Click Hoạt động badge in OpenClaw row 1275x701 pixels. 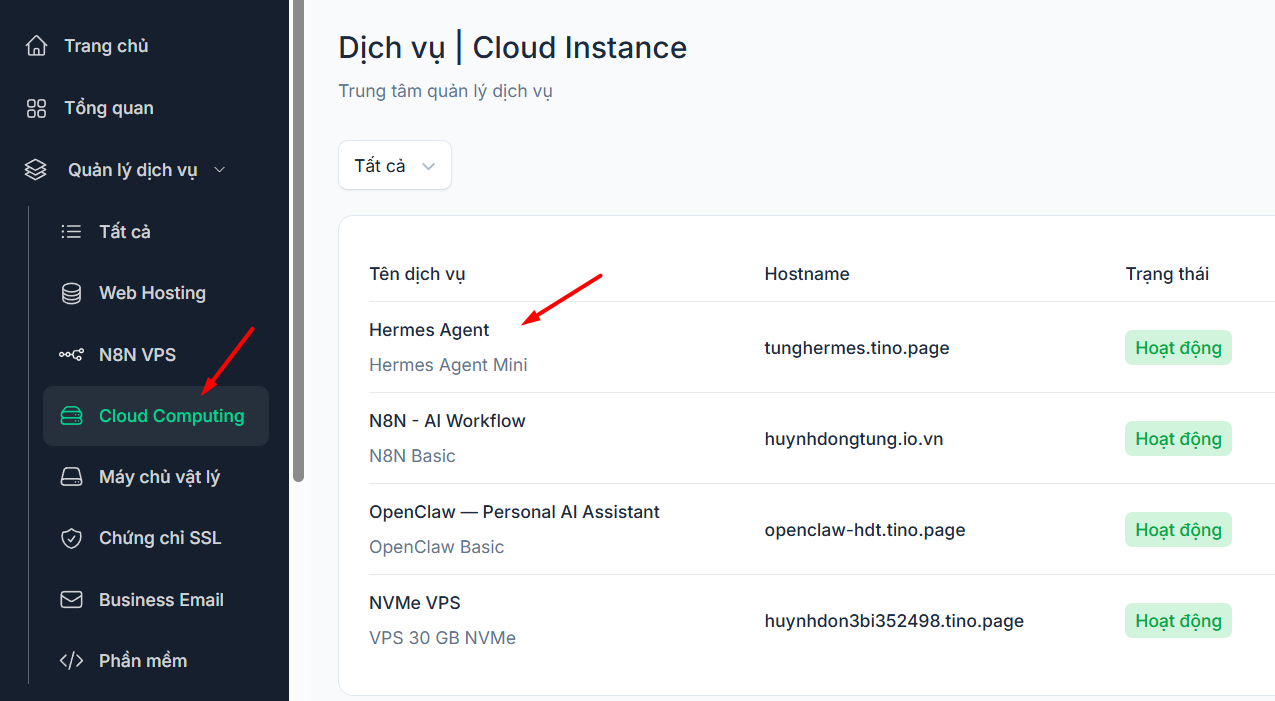click(1178, 530)
